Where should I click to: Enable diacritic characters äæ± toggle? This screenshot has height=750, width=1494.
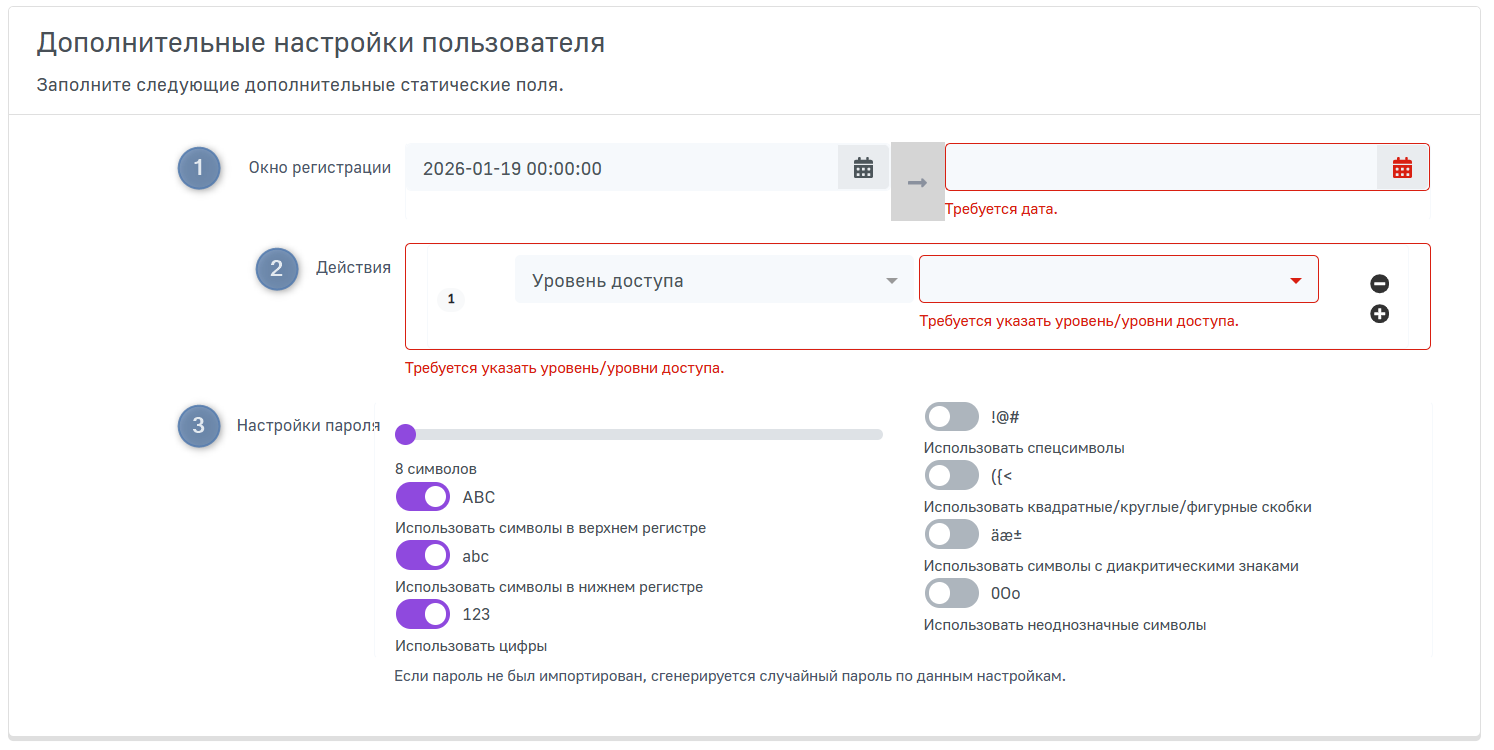(951, 535)
